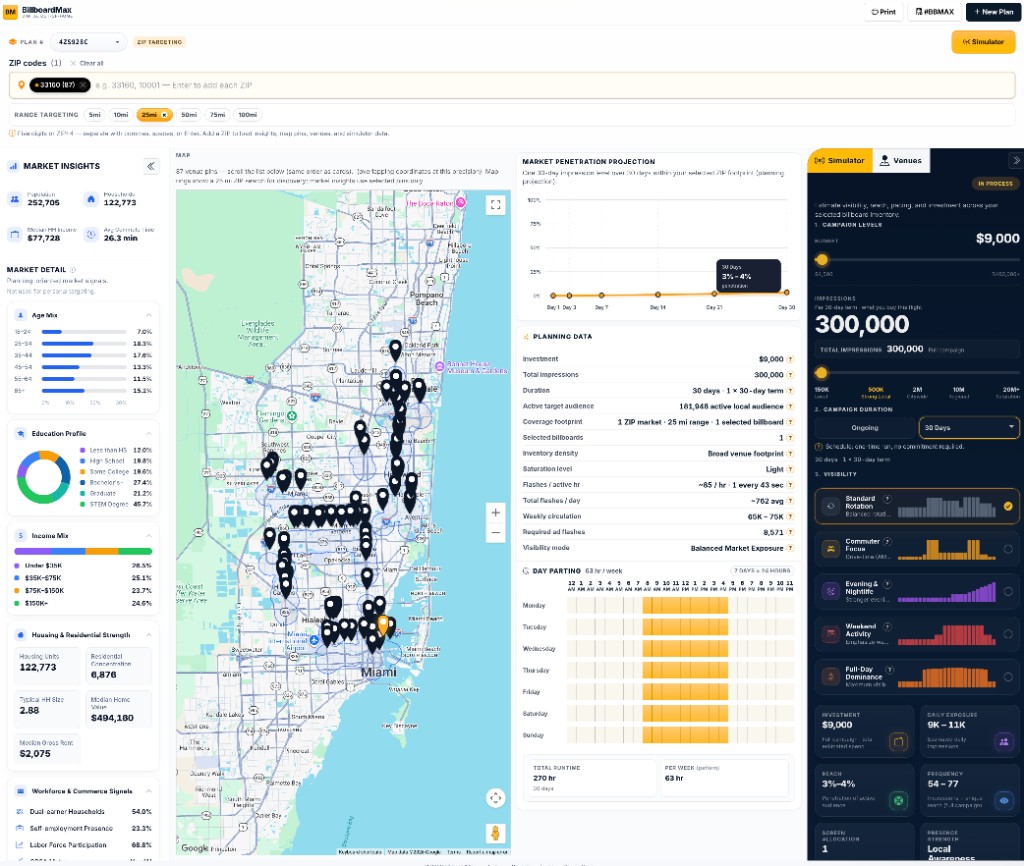
Task: Click the New Plan button
Action: 993,12
